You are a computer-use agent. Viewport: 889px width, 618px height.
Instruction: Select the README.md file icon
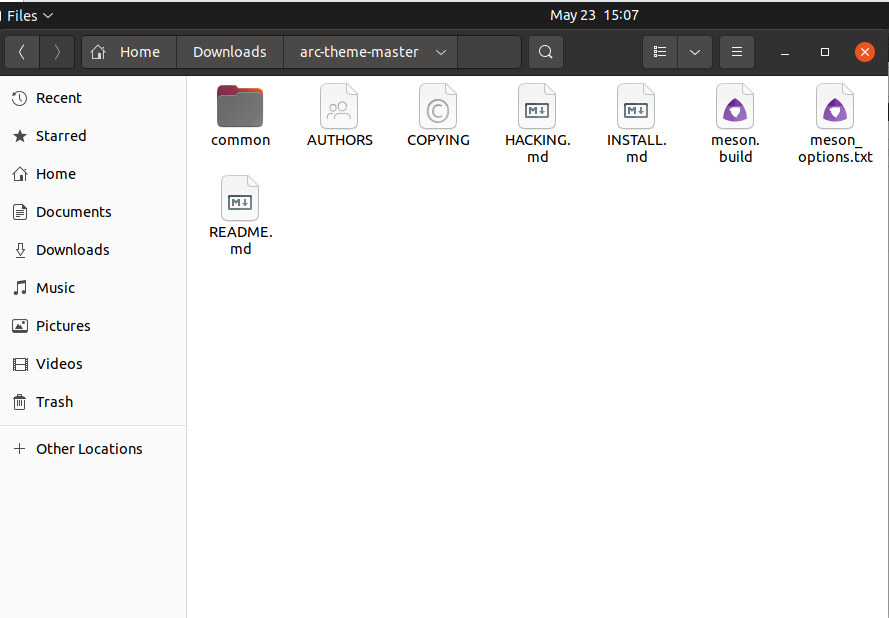240,198
